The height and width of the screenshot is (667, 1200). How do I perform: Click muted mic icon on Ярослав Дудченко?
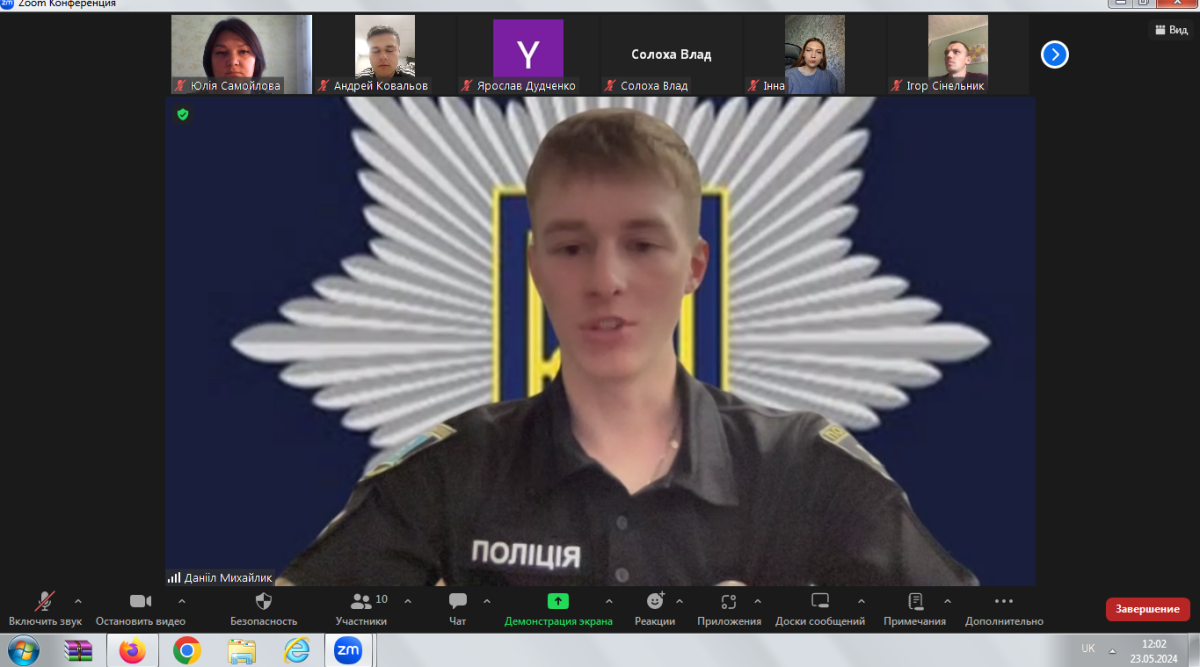point(467,86)
